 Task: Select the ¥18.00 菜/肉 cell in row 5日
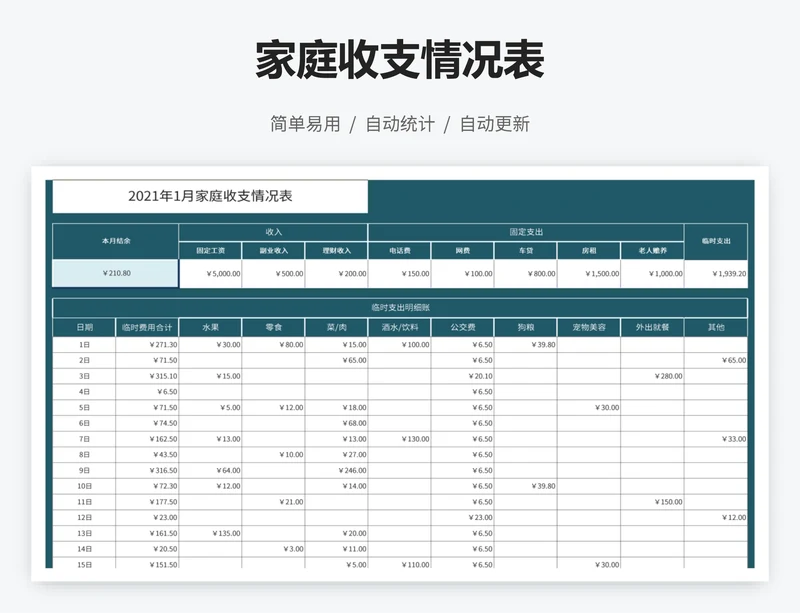(337, 407)
